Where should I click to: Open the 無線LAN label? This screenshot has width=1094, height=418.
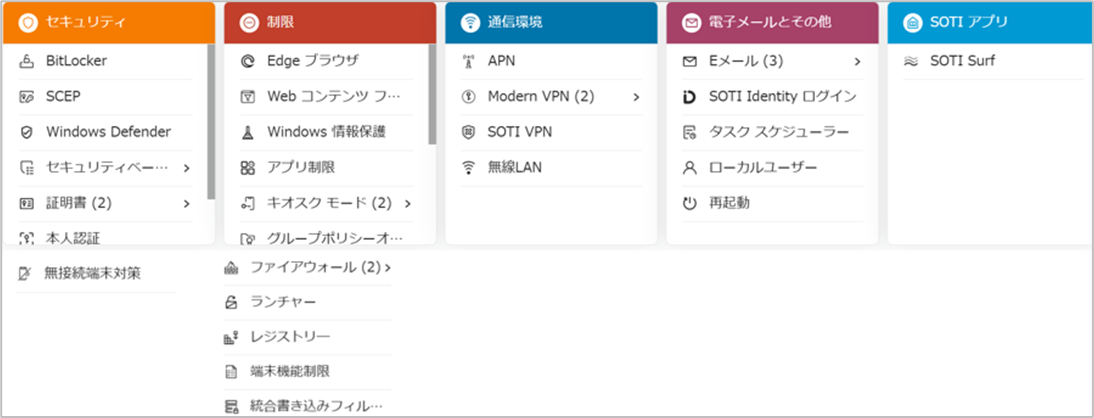tap(515, 167)
